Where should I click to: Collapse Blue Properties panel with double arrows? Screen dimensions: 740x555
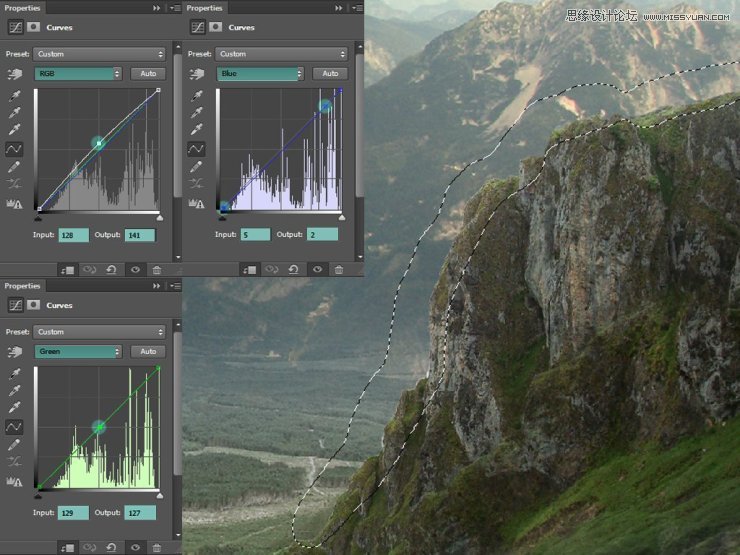pyautogui.click(x=338, y=8)
